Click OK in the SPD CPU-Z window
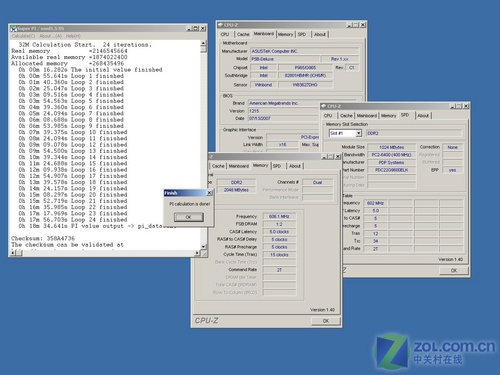 coord(454,270)
